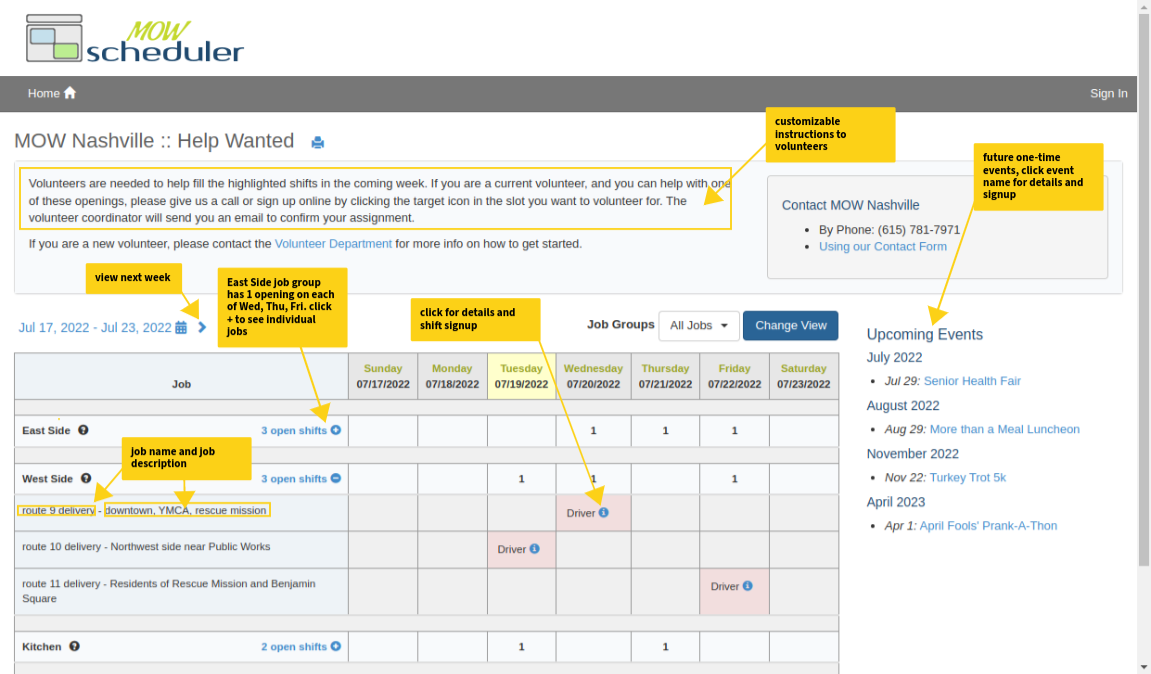Click the page vertical scrollbar
The width and height of the screenshot is (1151, 674).
(1144, 290)
